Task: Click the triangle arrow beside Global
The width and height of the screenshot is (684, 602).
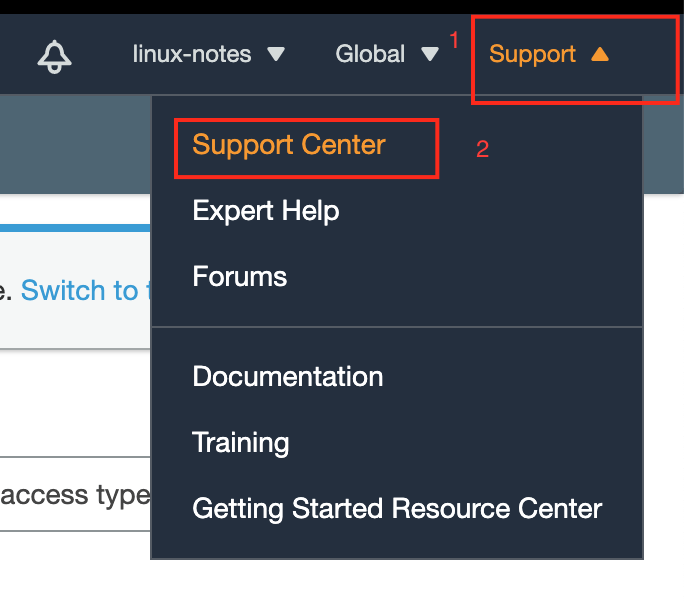Action: click(x=430, y=55)
